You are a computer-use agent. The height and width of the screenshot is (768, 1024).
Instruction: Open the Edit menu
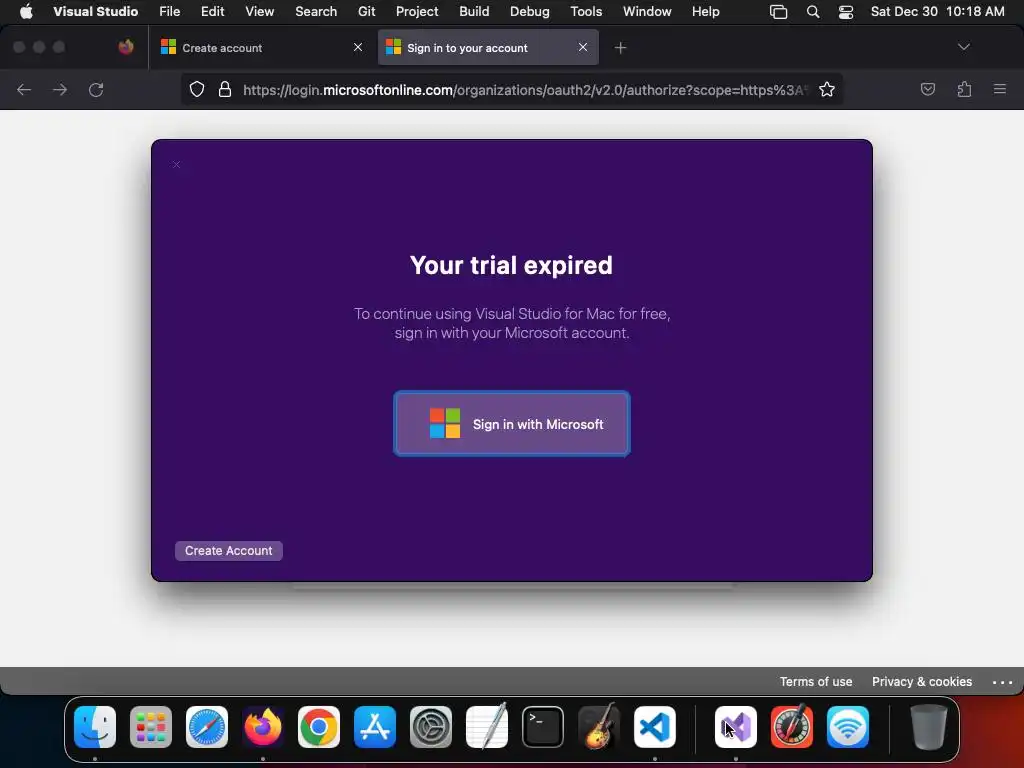point(212,11)
